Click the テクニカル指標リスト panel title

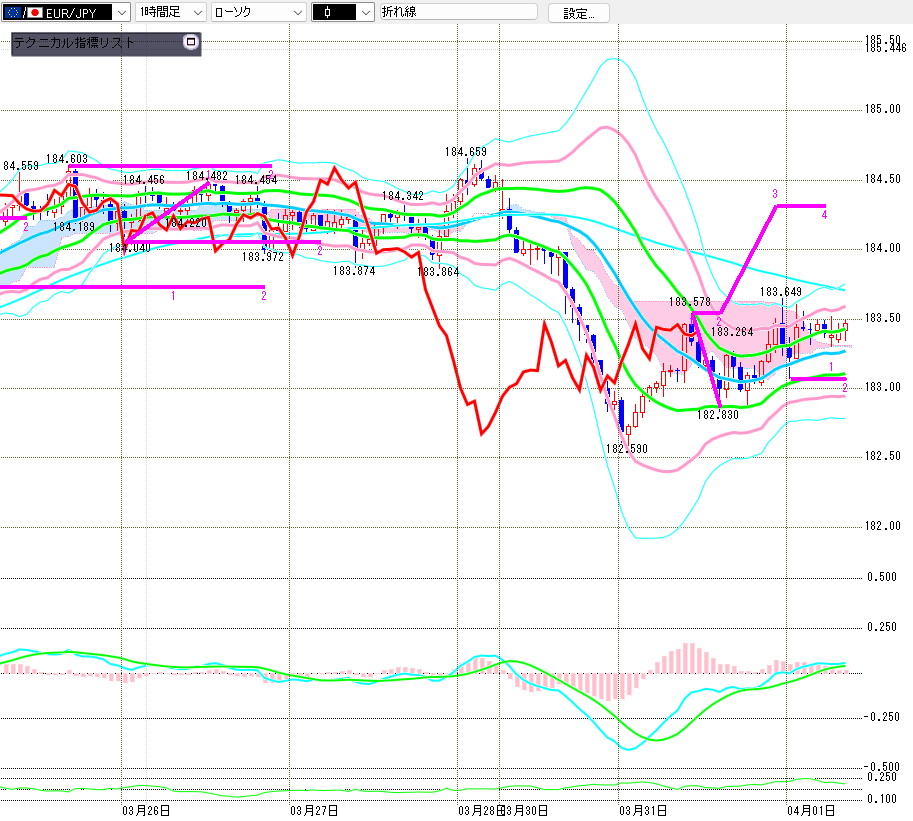click(x=74, y=43)
